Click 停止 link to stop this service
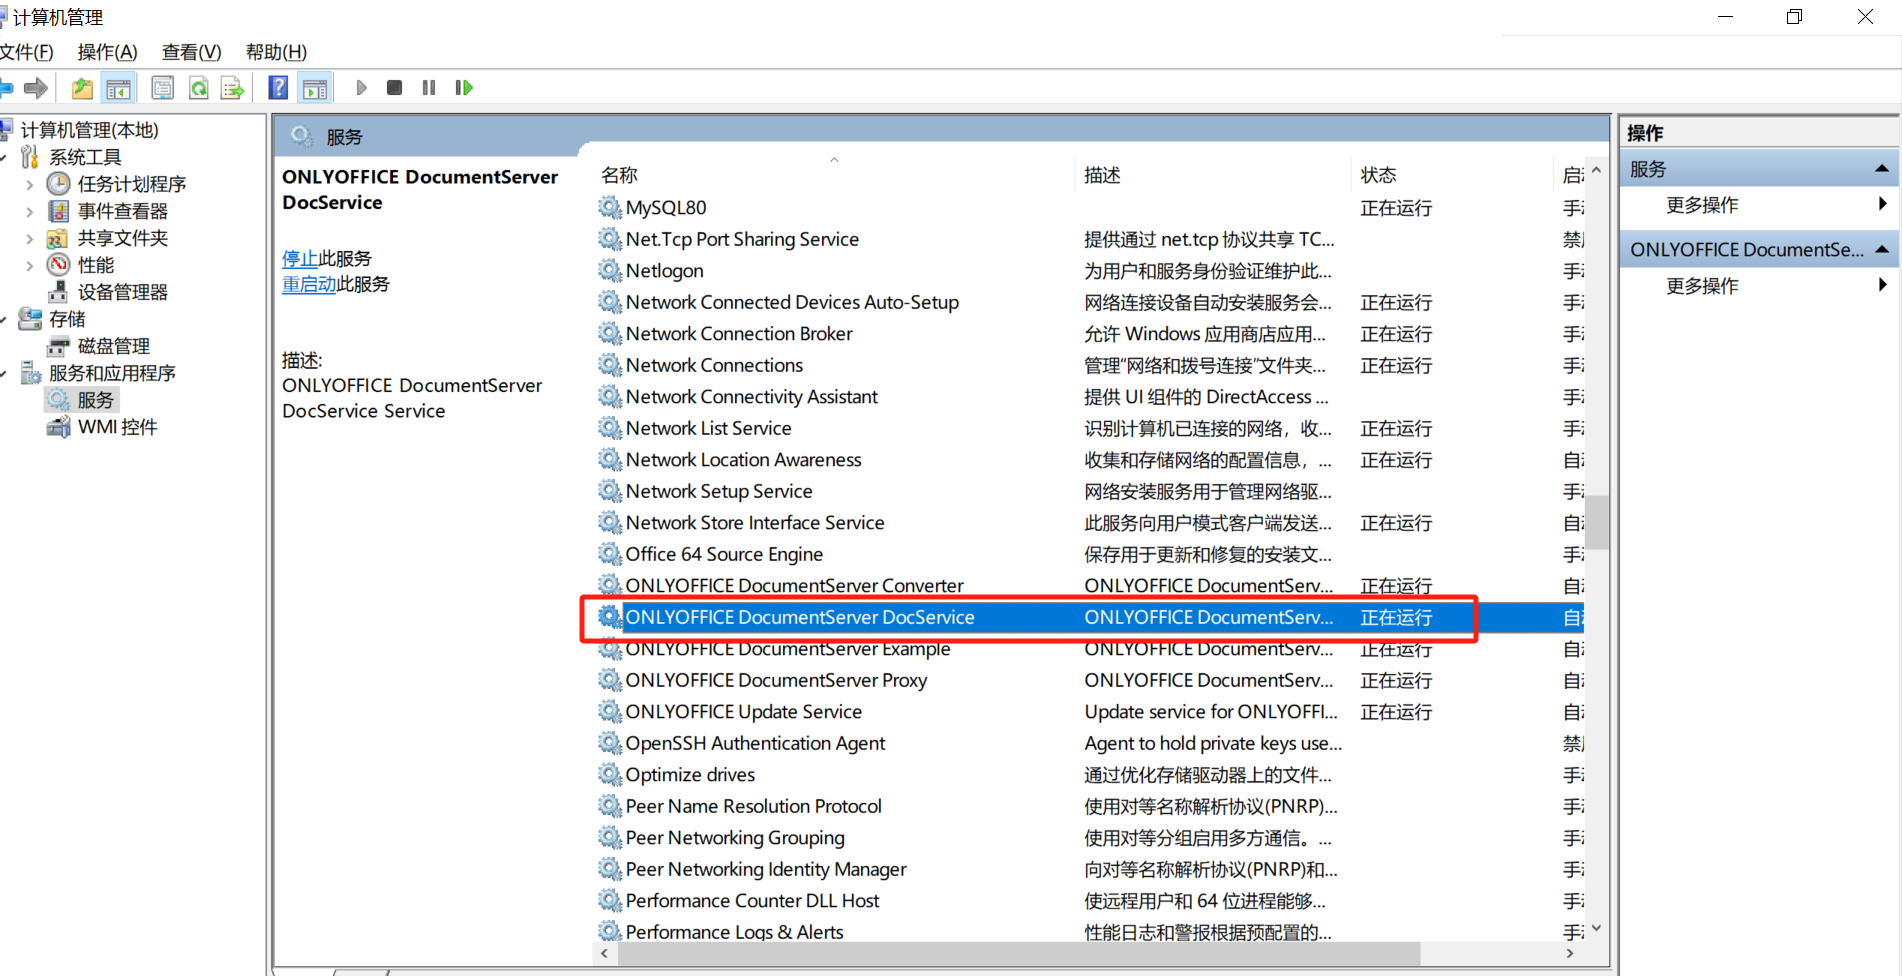The image size is (1902, 976). (x=300, y=259)
